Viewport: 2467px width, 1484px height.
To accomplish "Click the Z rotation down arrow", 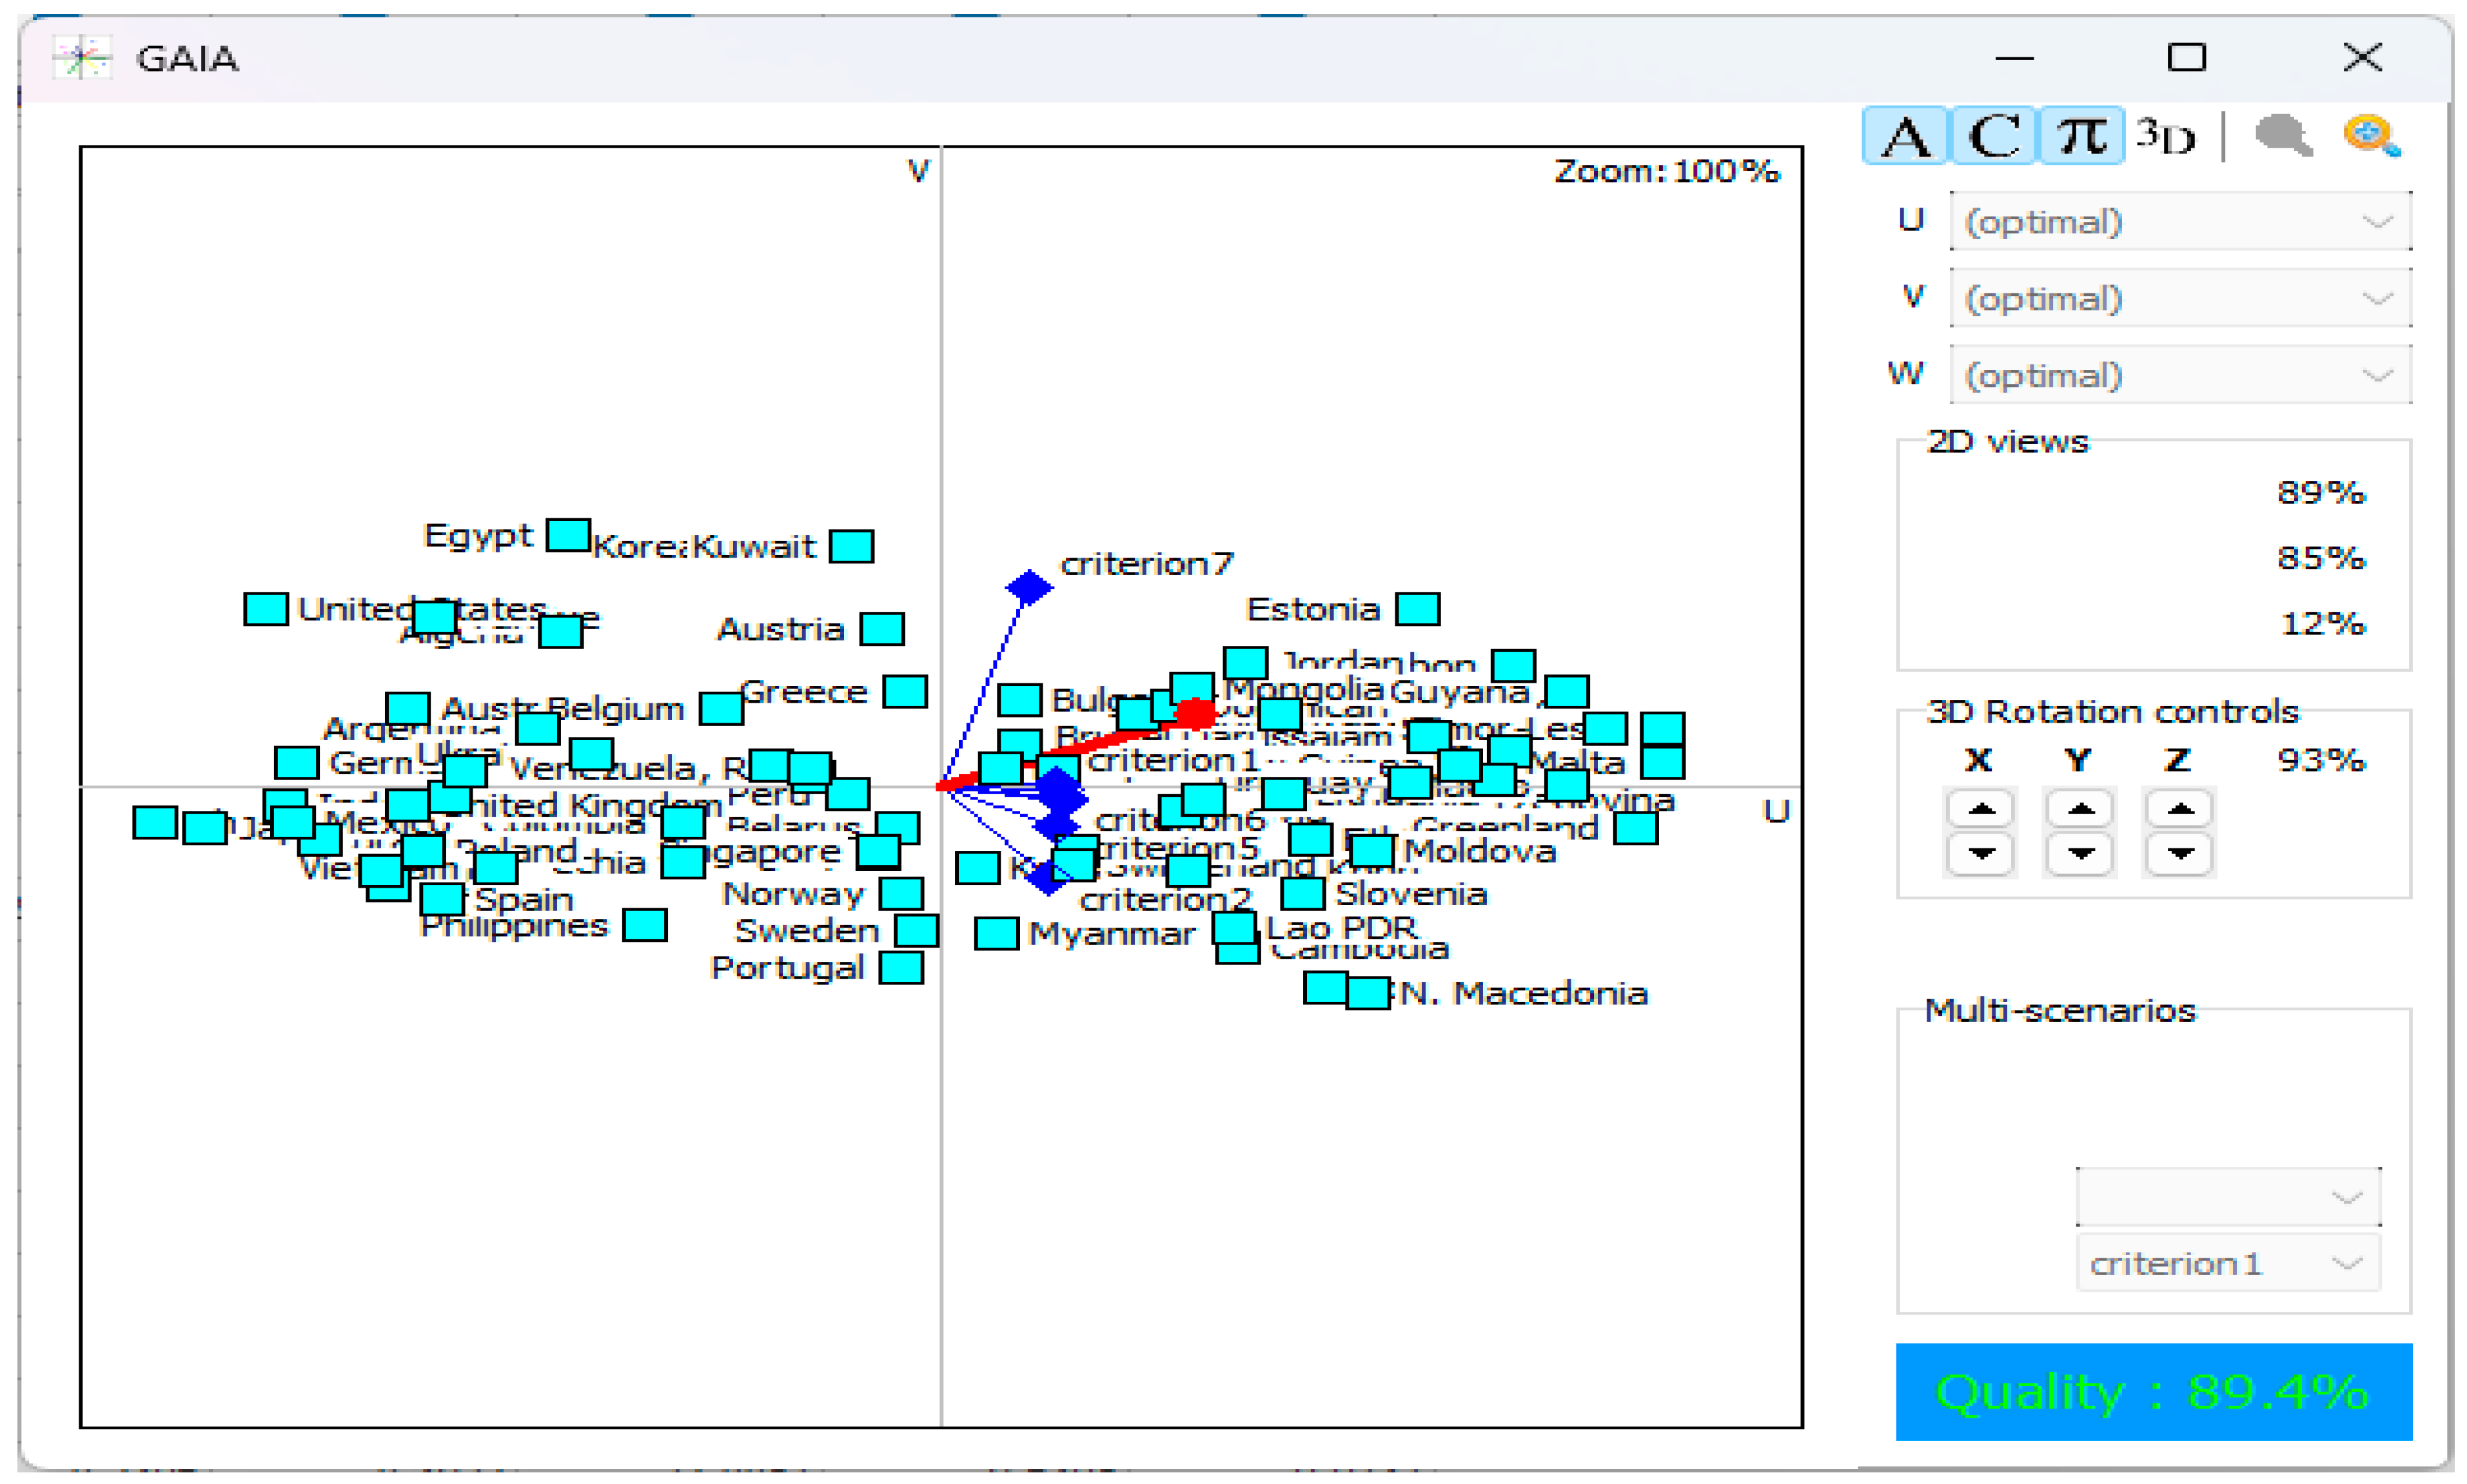I will 2180,854.
